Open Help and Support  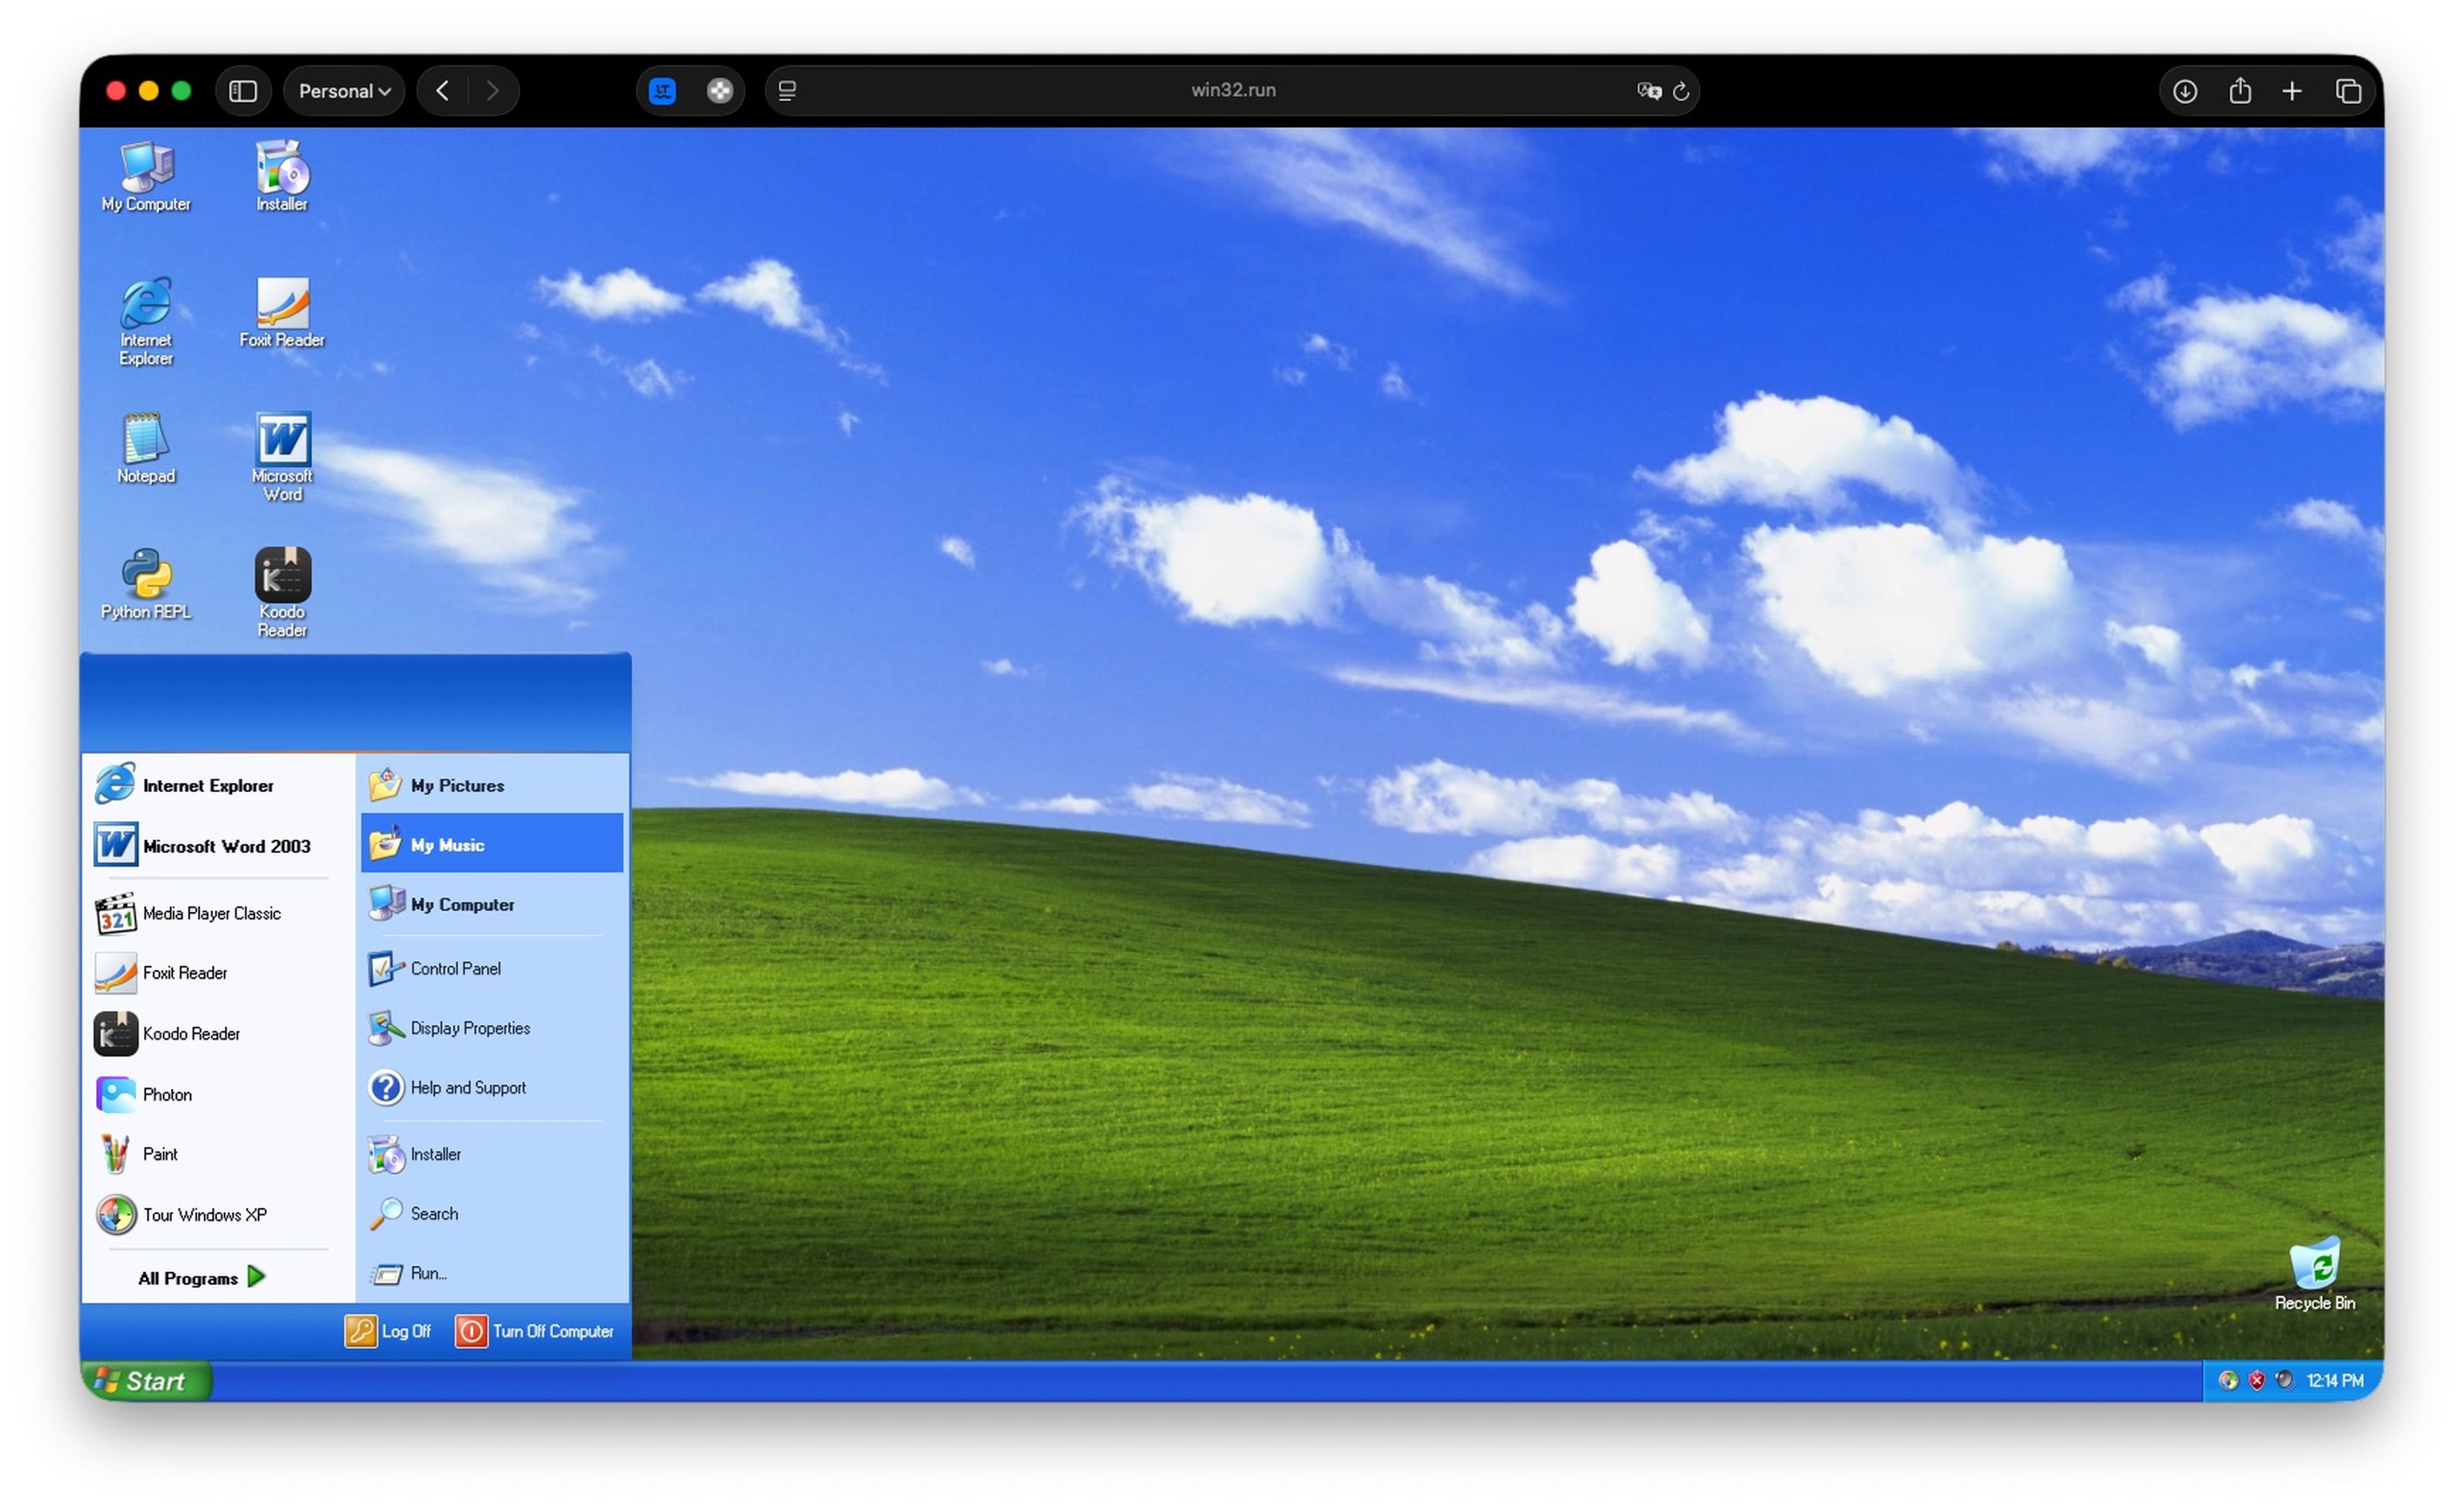(x=492, y=1088)
